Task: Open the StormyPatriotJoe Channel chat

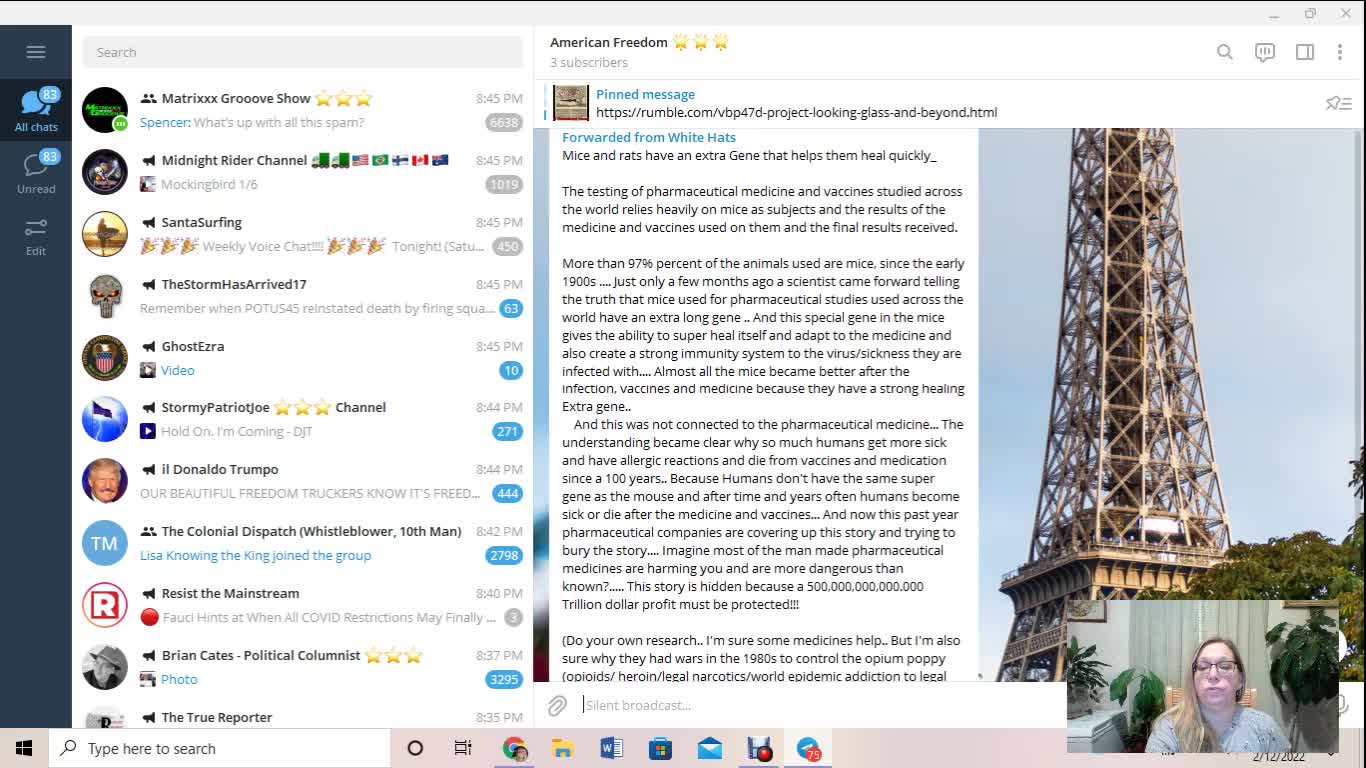Action: coord(302,419)
